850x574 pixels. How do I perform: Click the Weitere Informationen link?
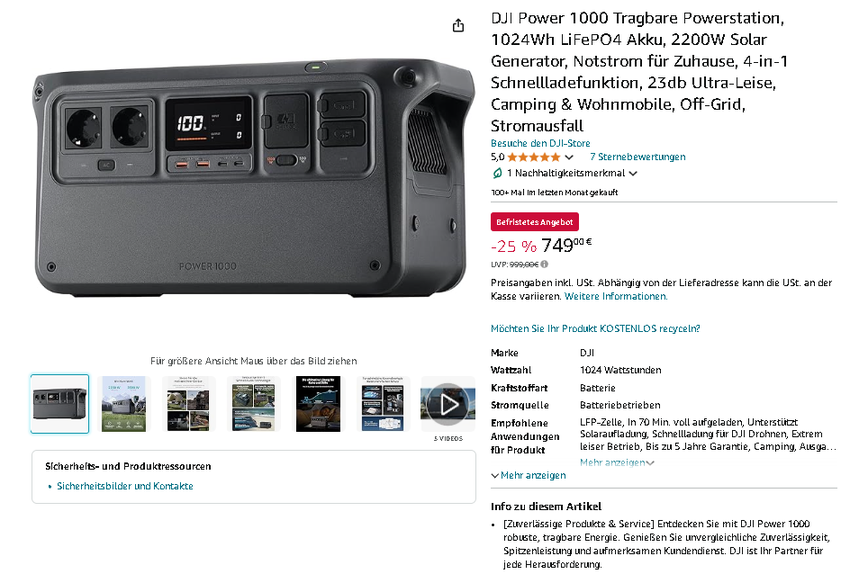click(616, 296)
